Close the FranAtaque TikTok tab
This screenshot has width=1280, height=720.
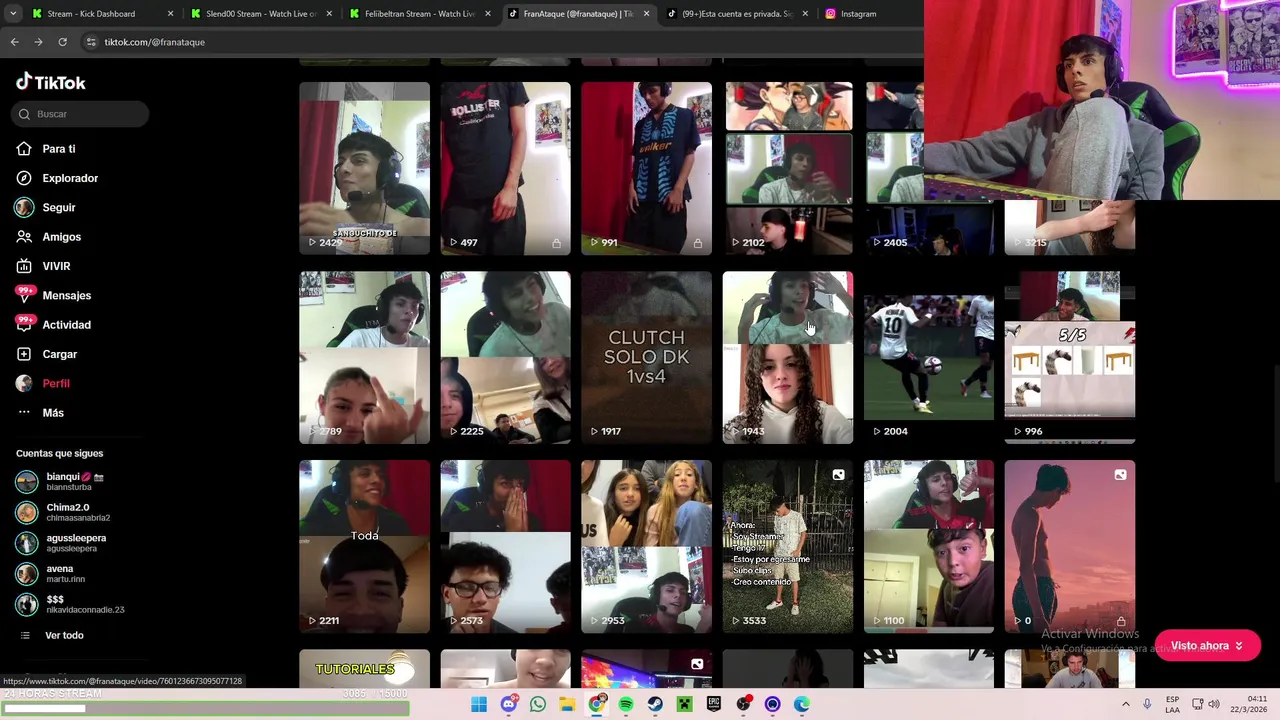(x=646, y=14)
